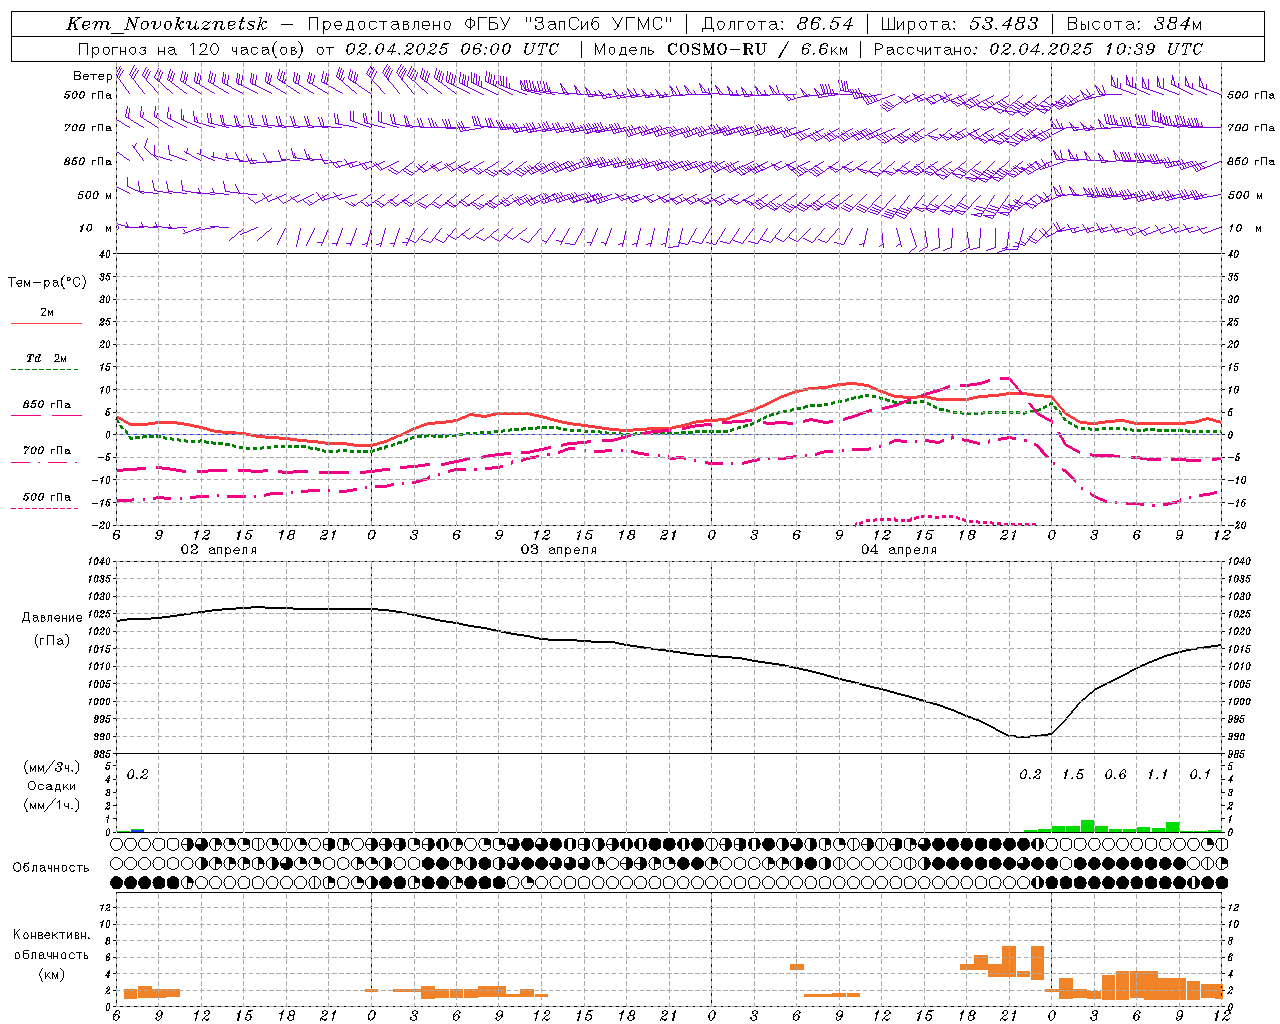Screen dimensions: 1280x1024
Task: Click the small blue precipitation bar
Action: 138,830
